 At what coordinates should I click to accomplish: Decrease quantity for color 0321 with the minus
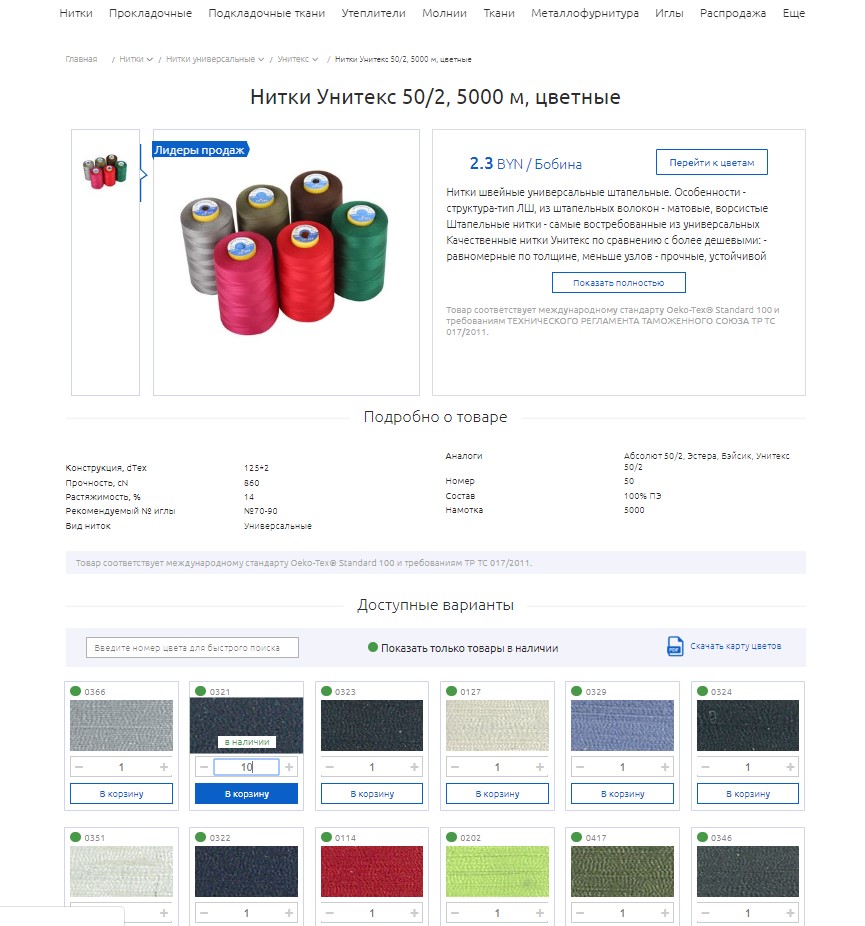205,766
